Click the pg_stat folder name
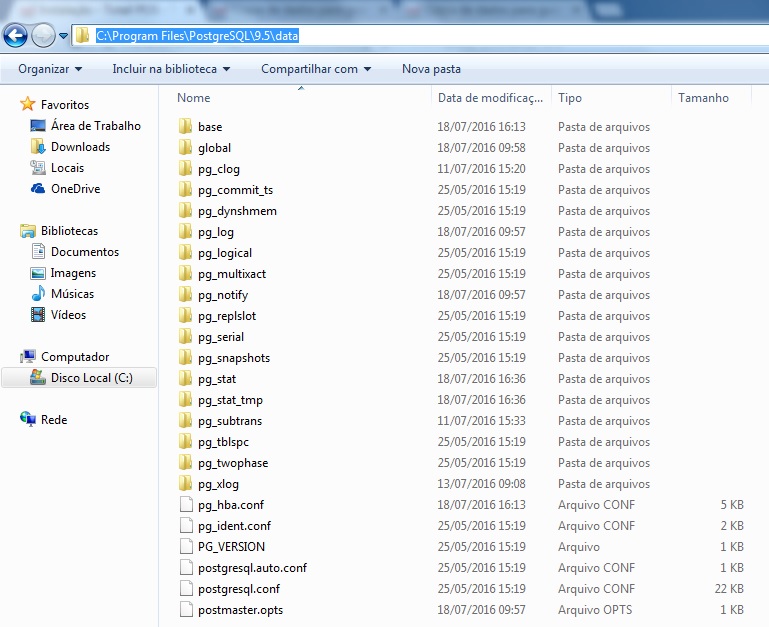This screenshot has width=769, height=627. coord(217,379)
